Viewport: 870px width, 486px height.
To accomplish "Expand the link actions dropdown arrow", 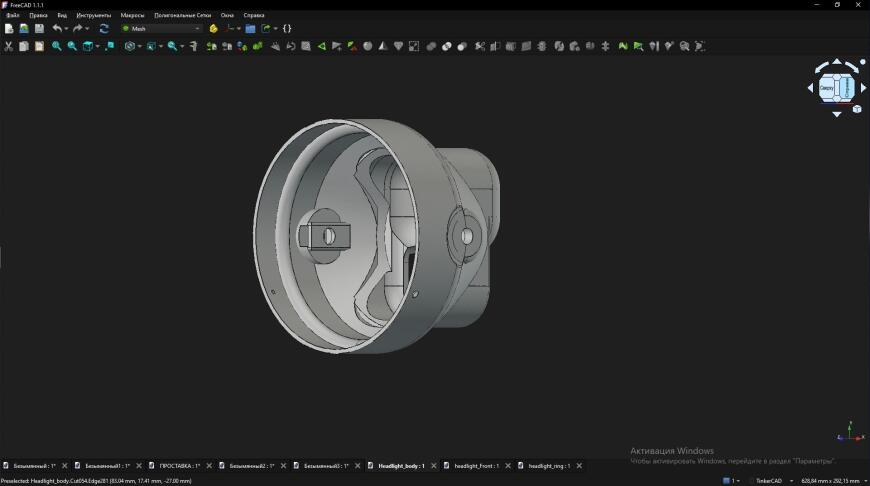I will pos(276,28).
